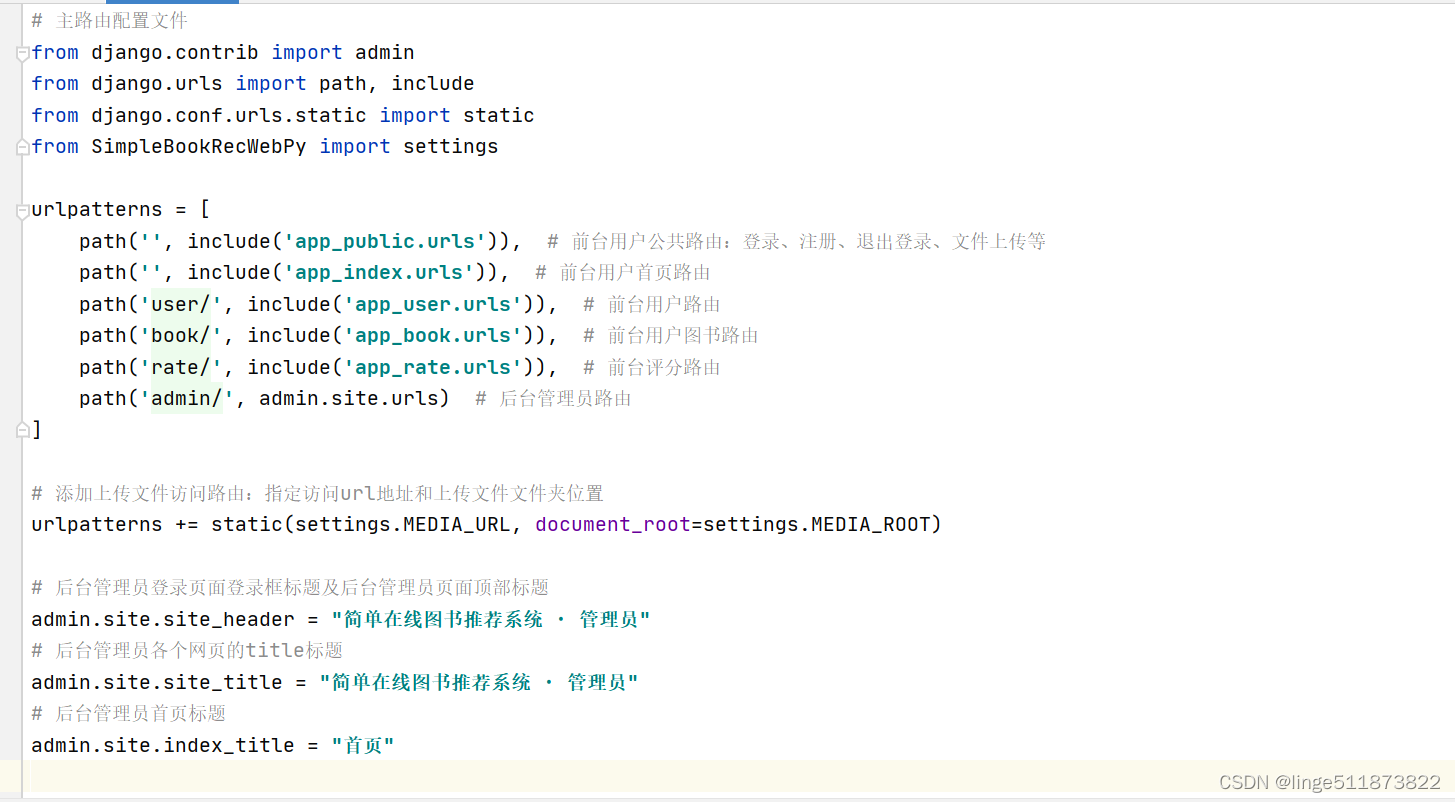Click 'settings.MEDIA_ROOT' value
The image size is (1455, 802).
(817, 524)
